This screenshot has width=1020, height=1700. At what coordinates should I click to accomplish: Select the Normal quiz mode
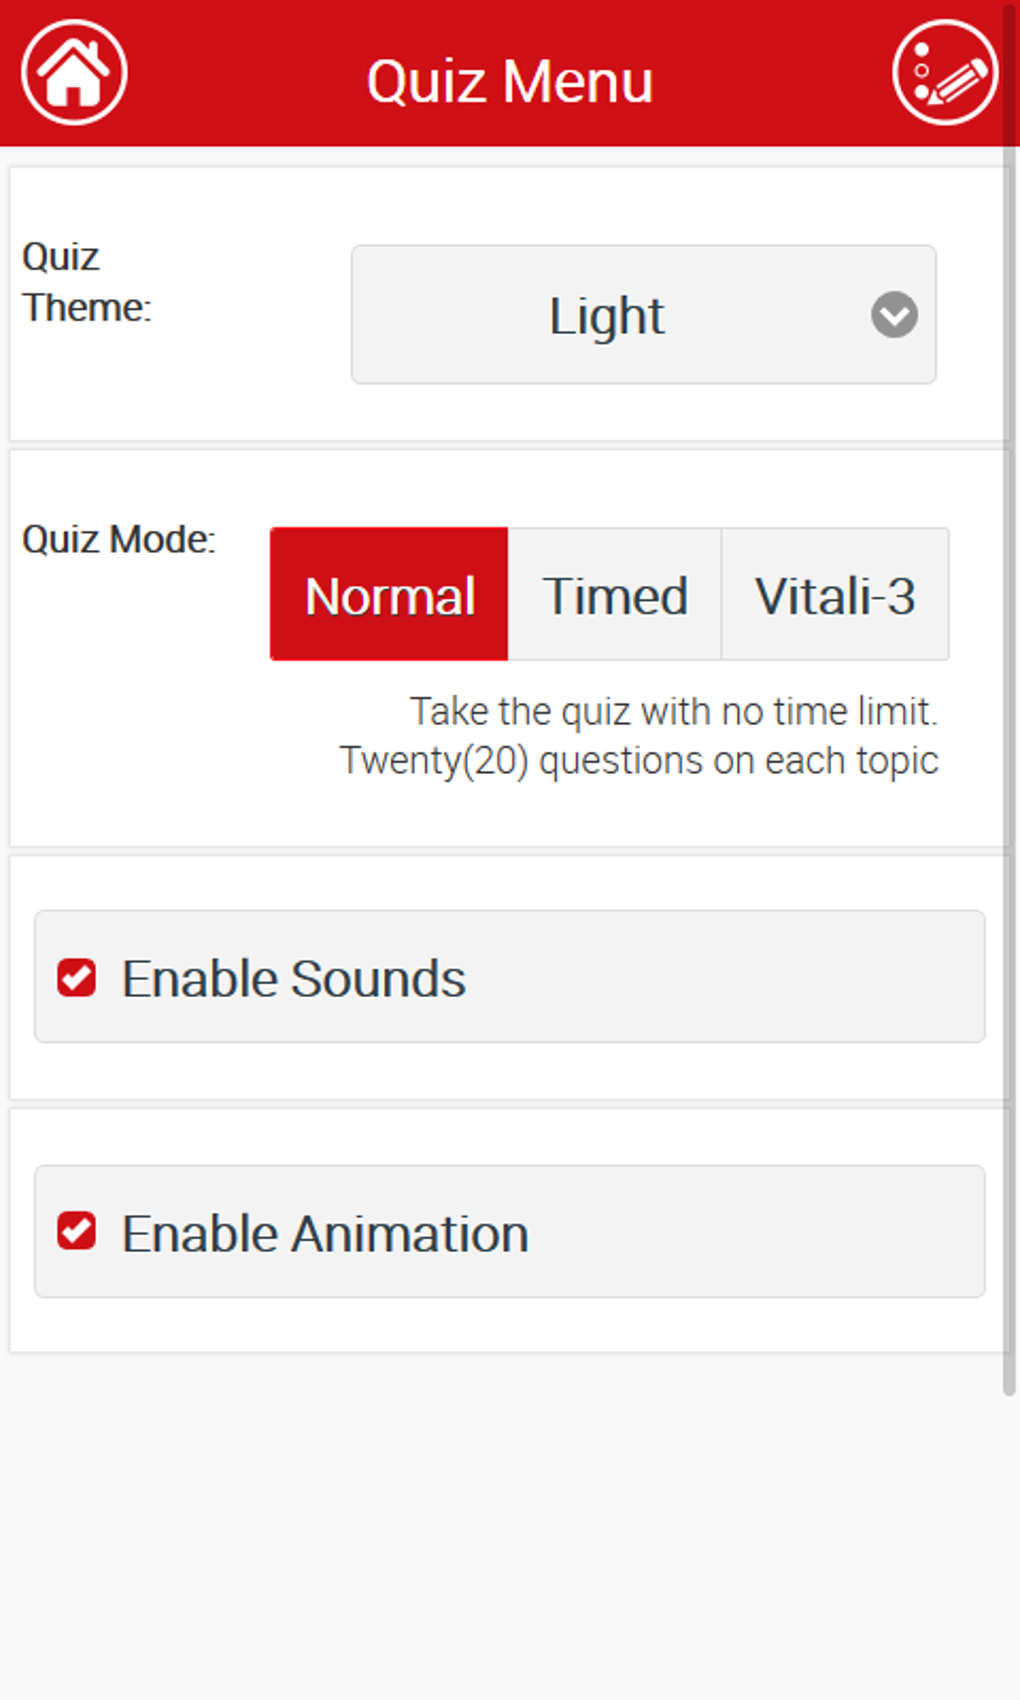[389, 595]
